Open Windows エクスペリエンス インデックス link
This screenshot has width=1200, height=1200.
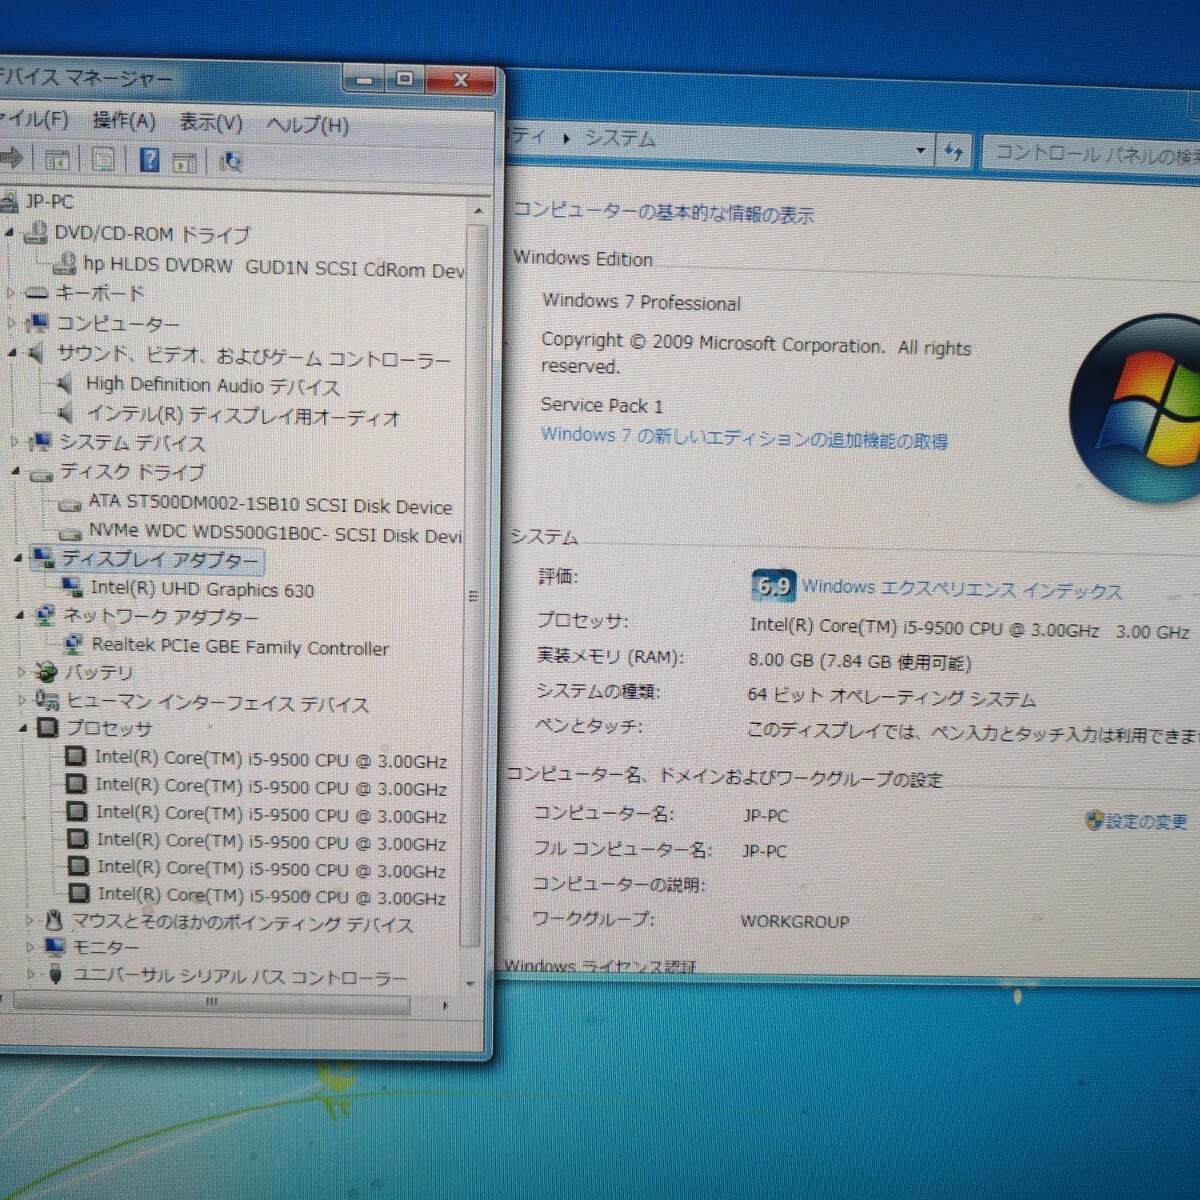pyautogui.click(x=962, y=590)
